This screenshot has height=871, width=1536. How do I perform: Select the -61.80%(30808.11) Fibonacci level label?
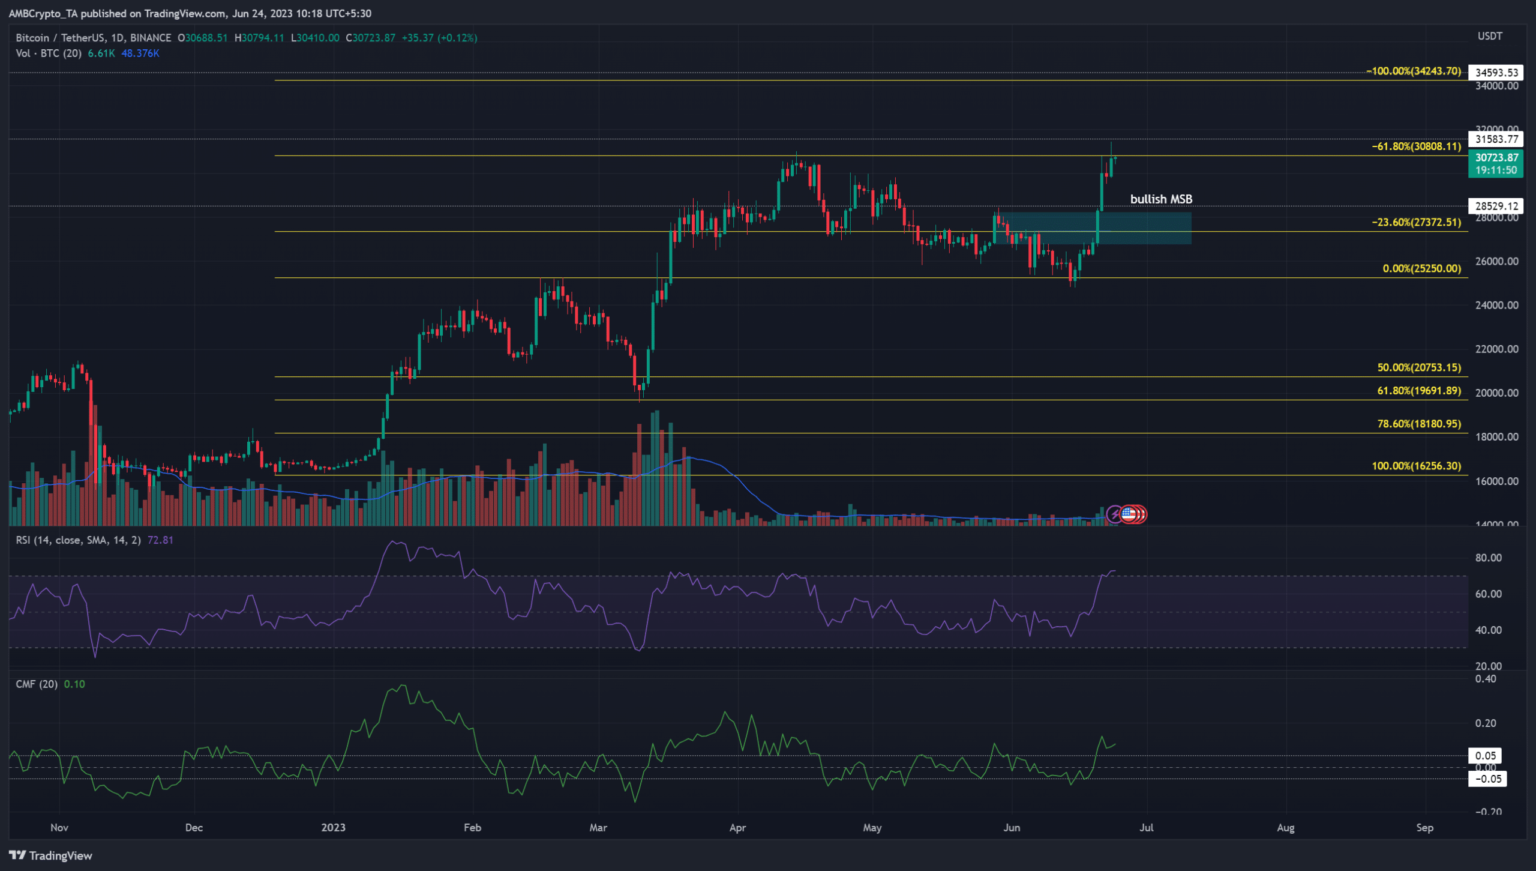pyautogui.click(x=1416, y=146)
